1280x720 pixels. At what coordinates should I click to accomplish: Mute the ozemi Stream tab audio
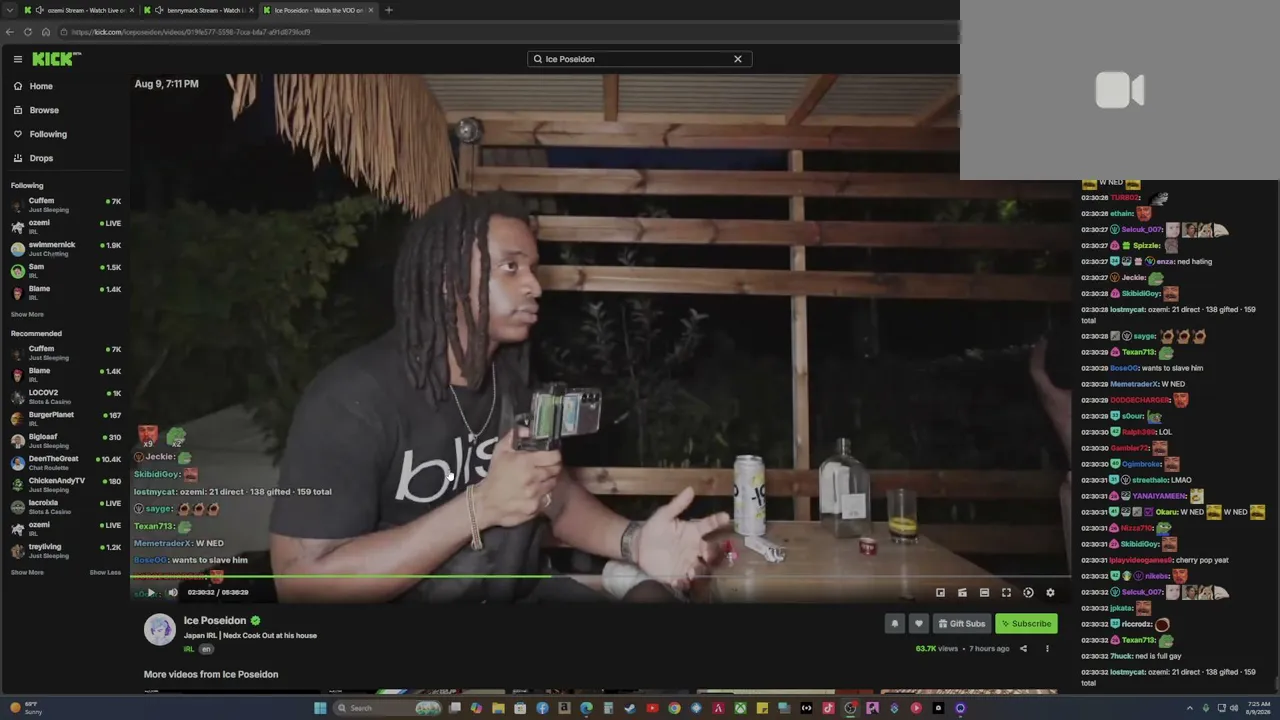[x=40, y=10]
